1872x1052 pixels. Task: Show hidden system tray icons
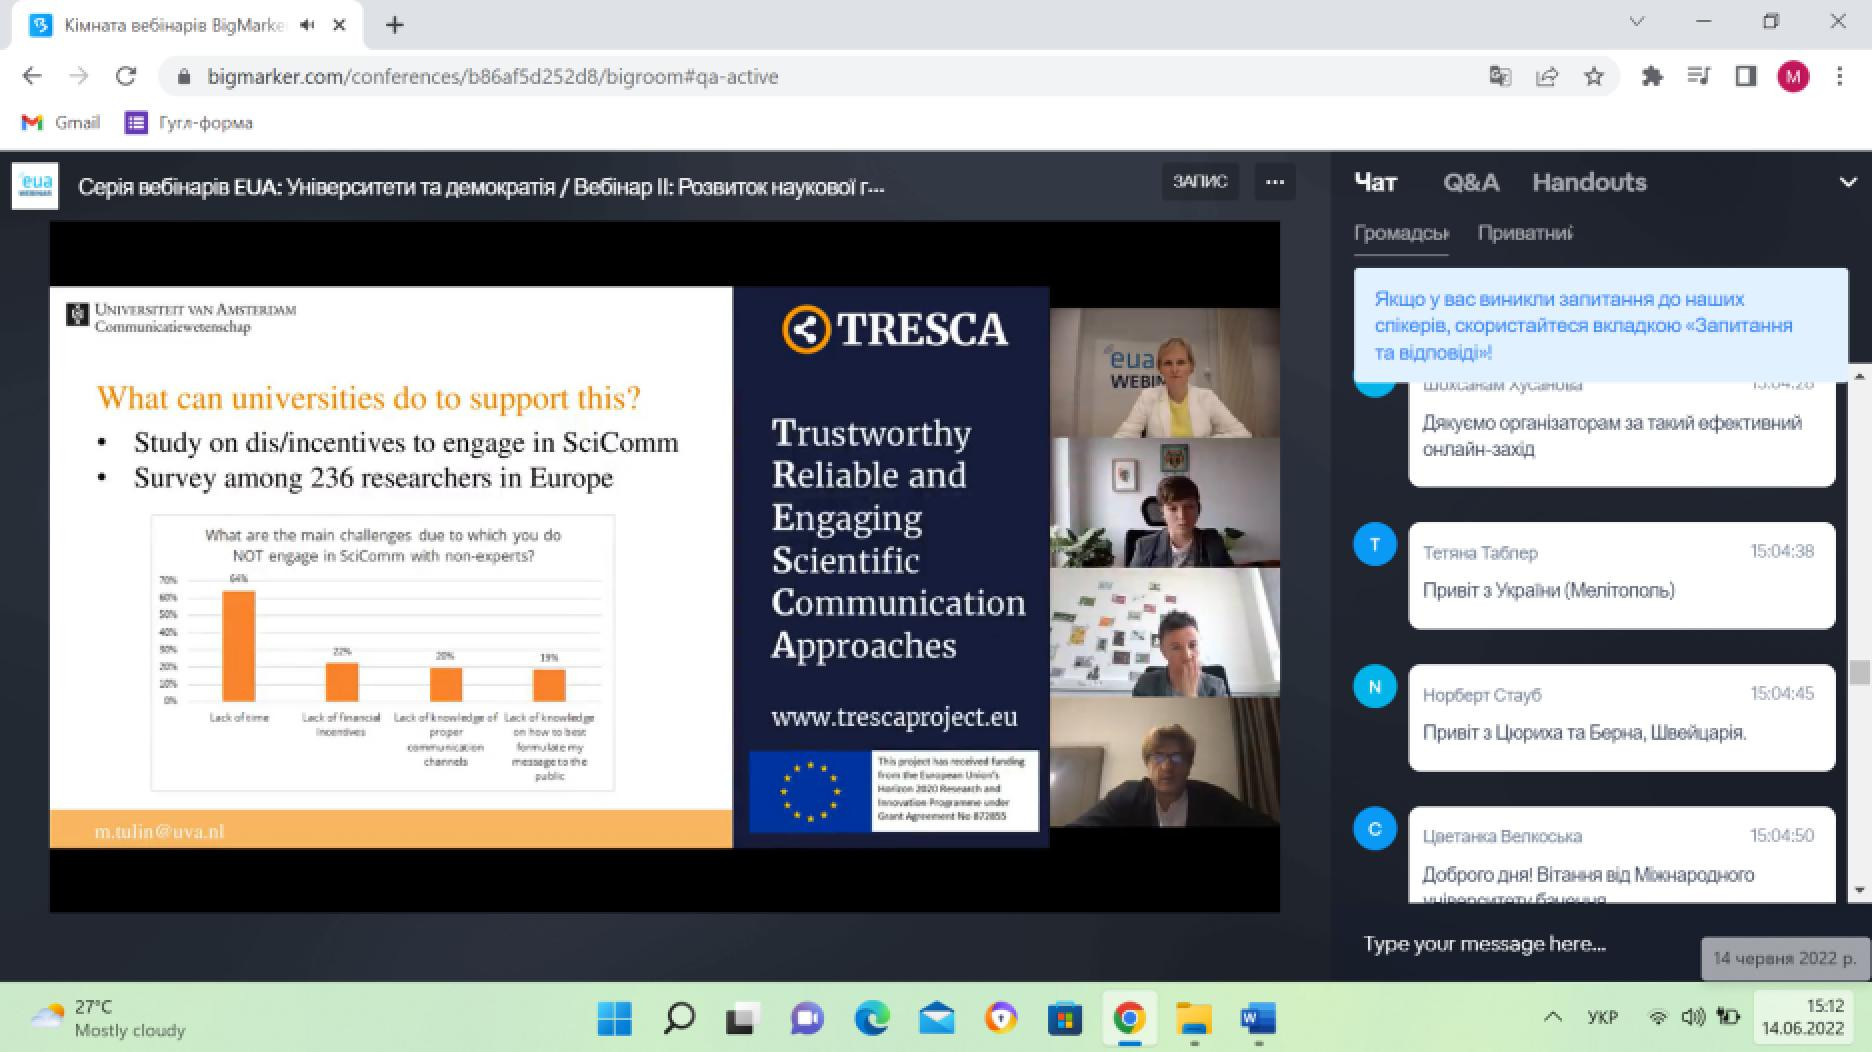pos(1552,1017)
